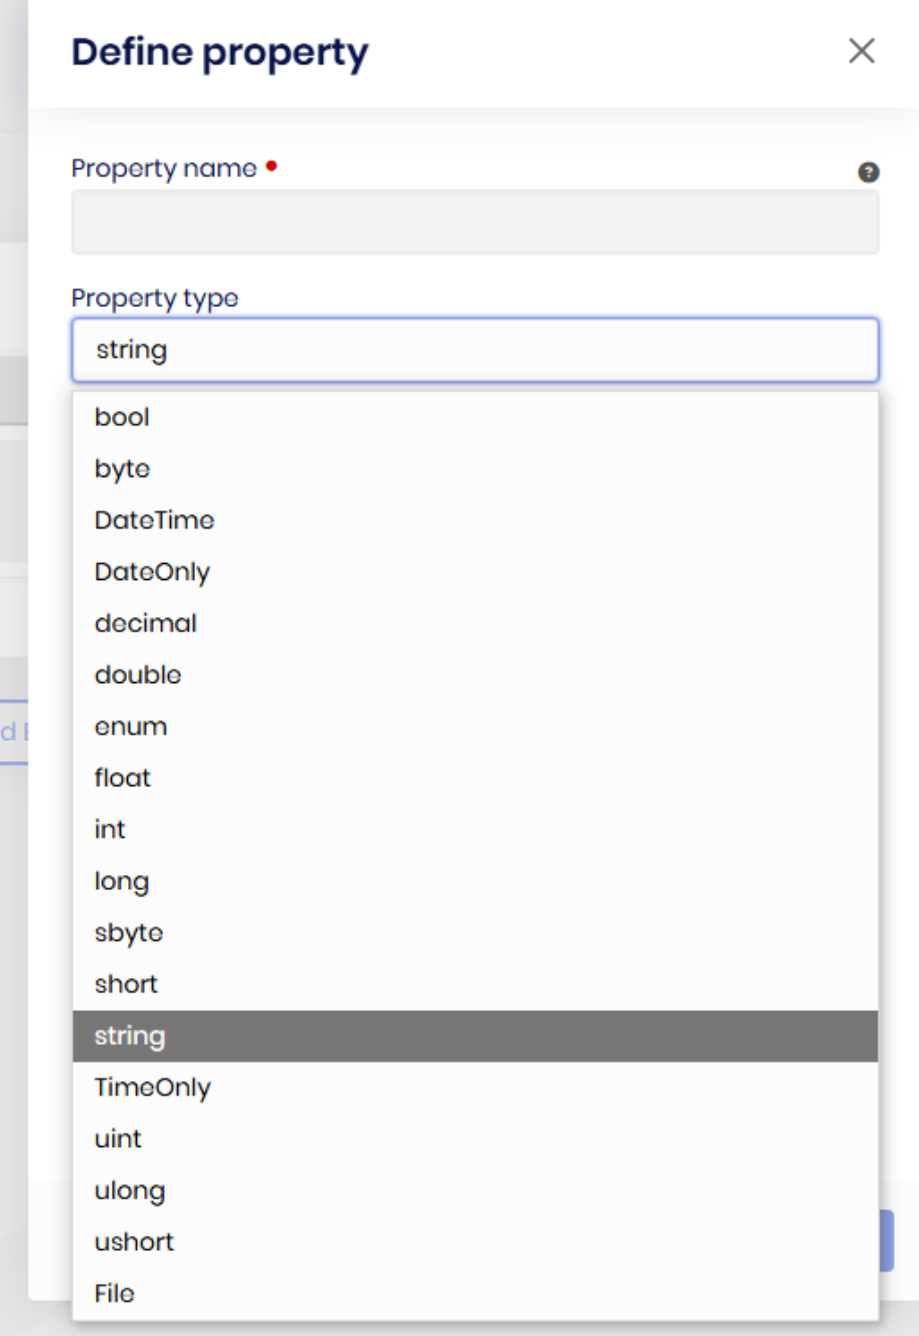Pick short as property type
This screenshot has height=1336, width=919.
pos(126,984)
